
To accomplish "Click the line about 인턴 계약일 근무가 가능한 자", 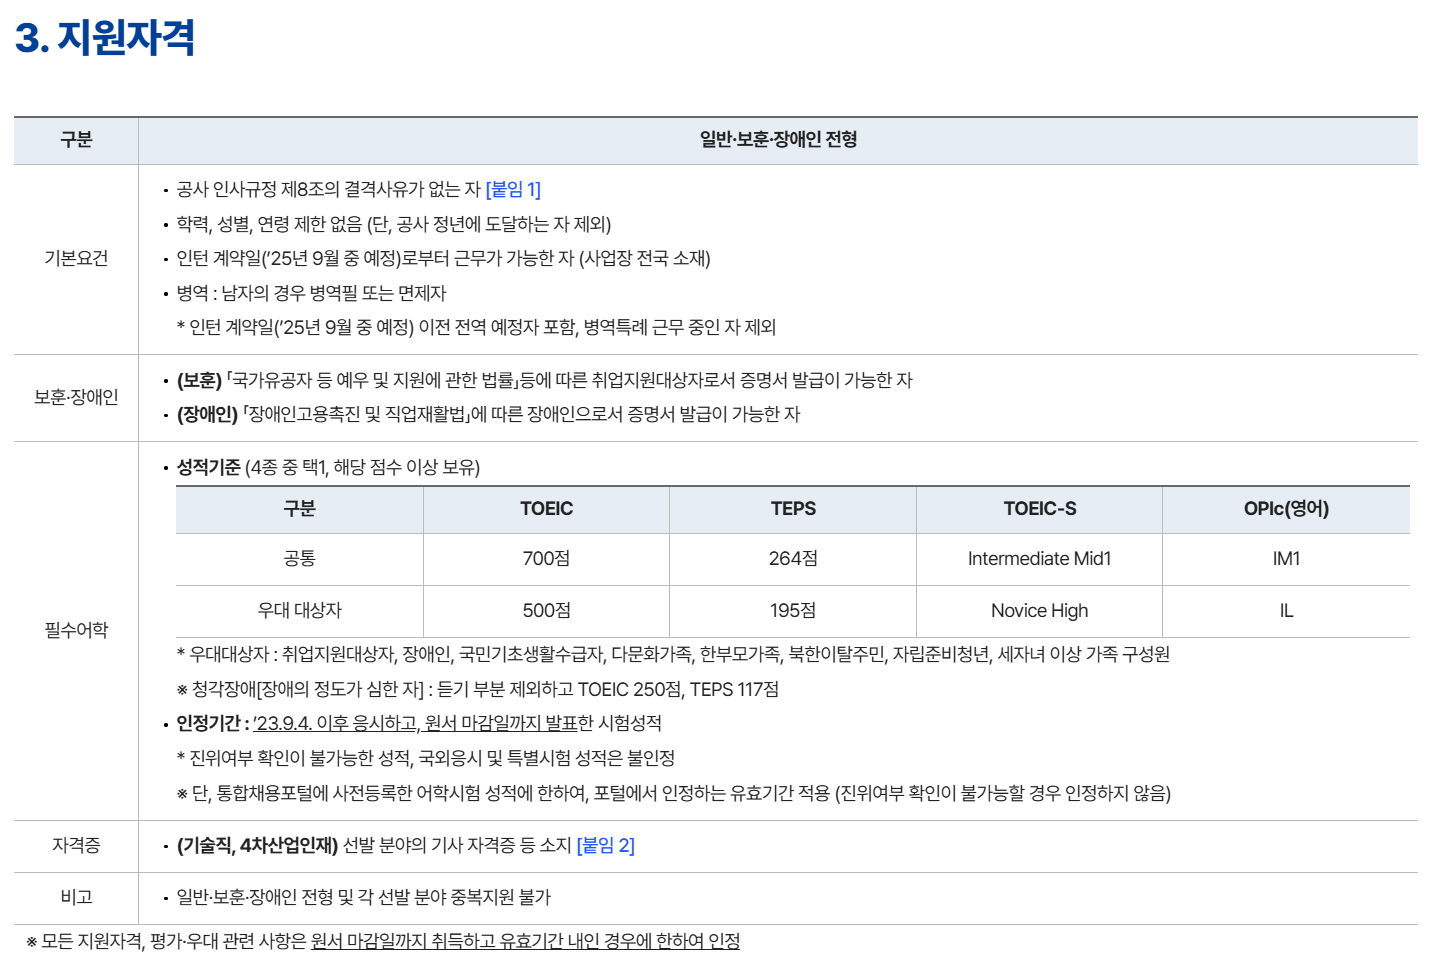I will [x=443, y=258].
